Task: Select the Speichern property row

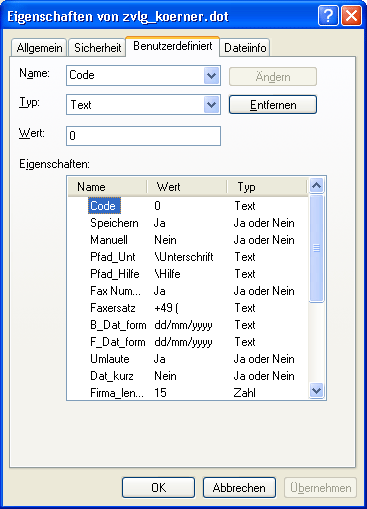Action: coord(188,223)
